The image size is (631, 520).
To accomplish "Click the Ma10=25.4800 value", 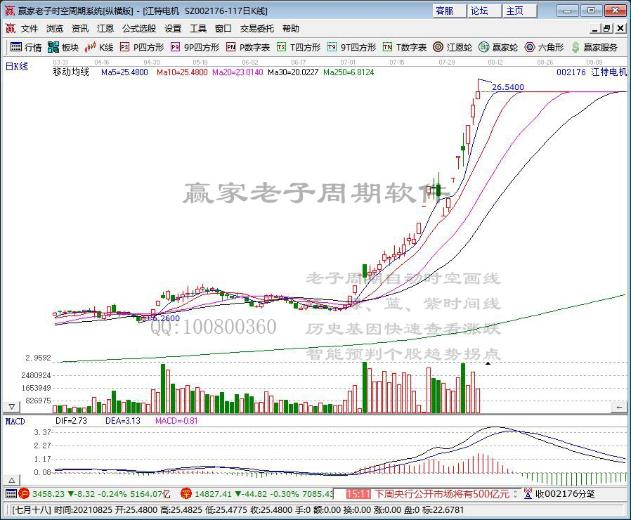I will pos(182,72).
